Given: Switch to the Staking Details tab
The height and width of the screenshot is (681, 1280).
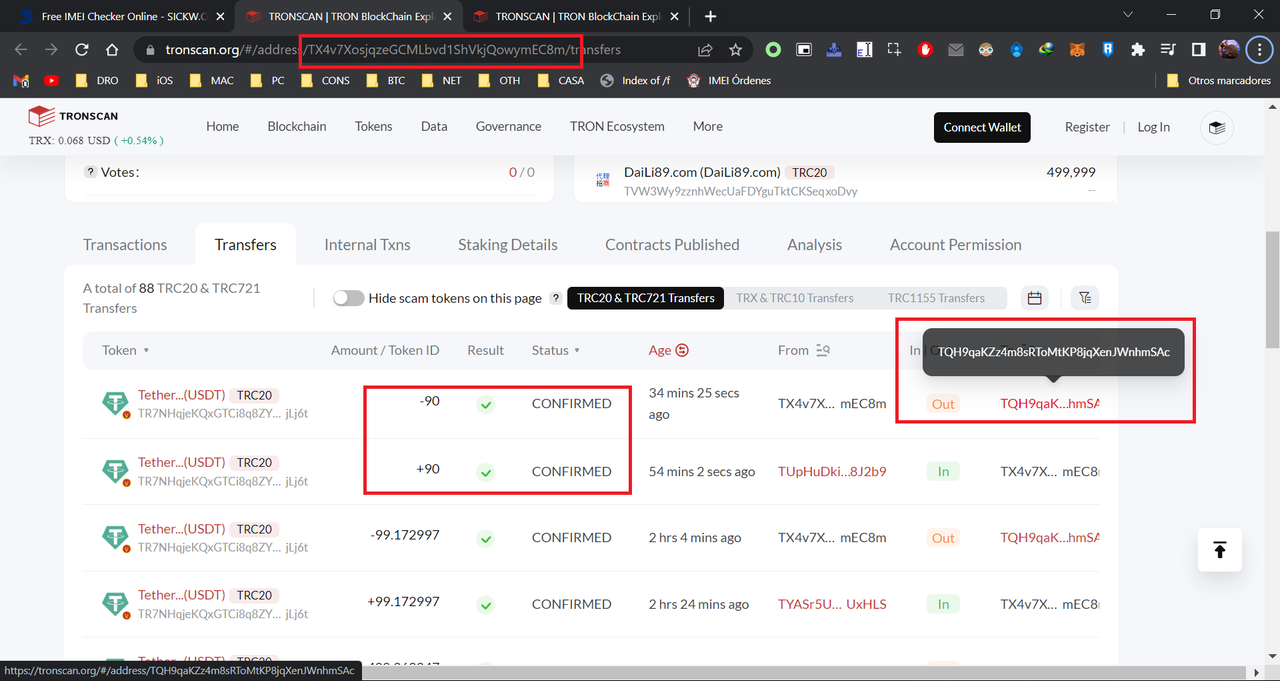Looking at the screenshot, I should 508,245.
